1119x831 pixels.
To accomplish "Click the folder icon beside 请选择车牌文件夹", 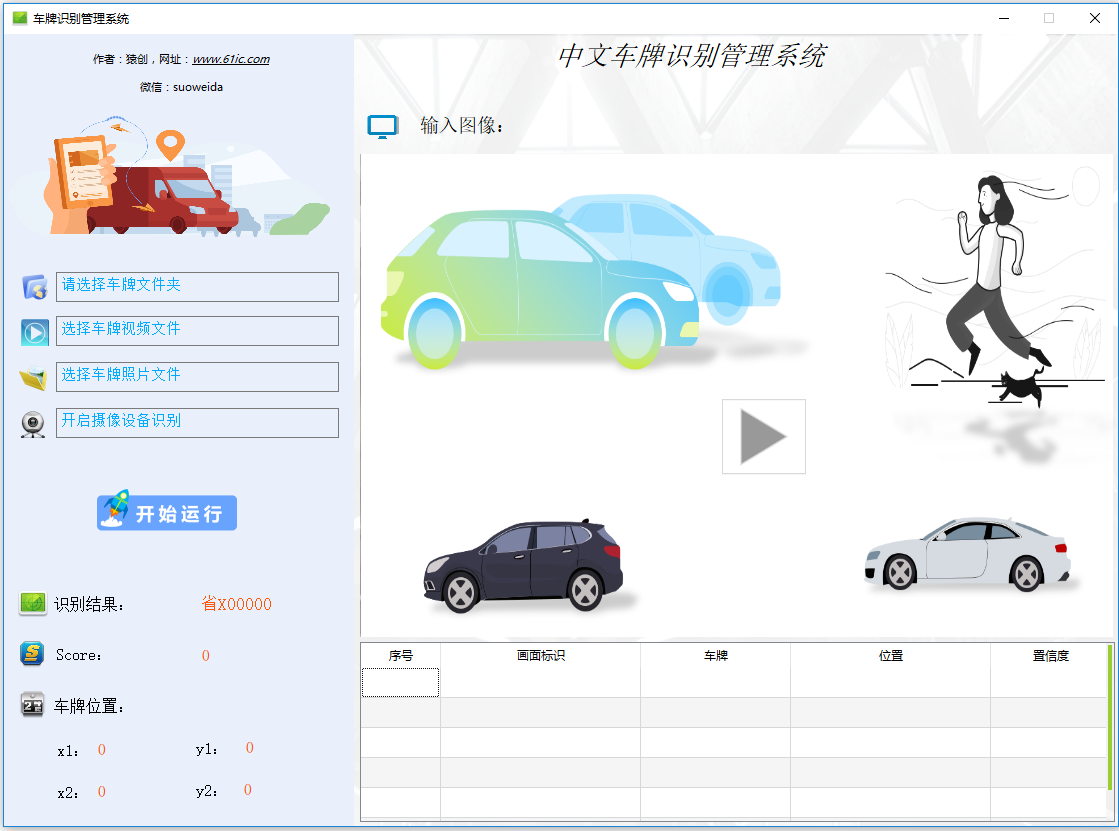I will [x=35, y=287].
